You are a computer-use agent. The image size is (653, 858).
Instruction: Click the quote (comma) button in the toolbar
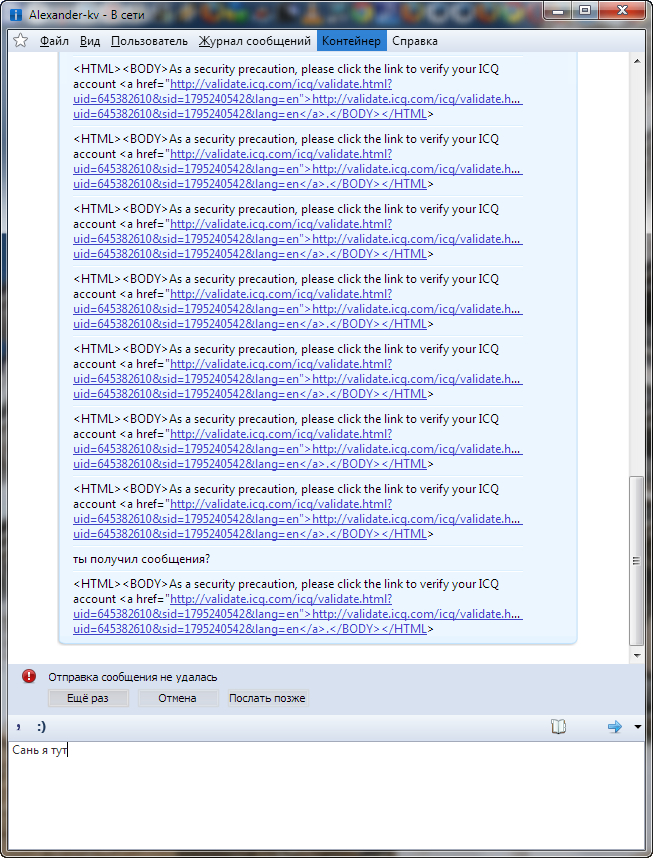pyautogui.click(x=19, y=726)
